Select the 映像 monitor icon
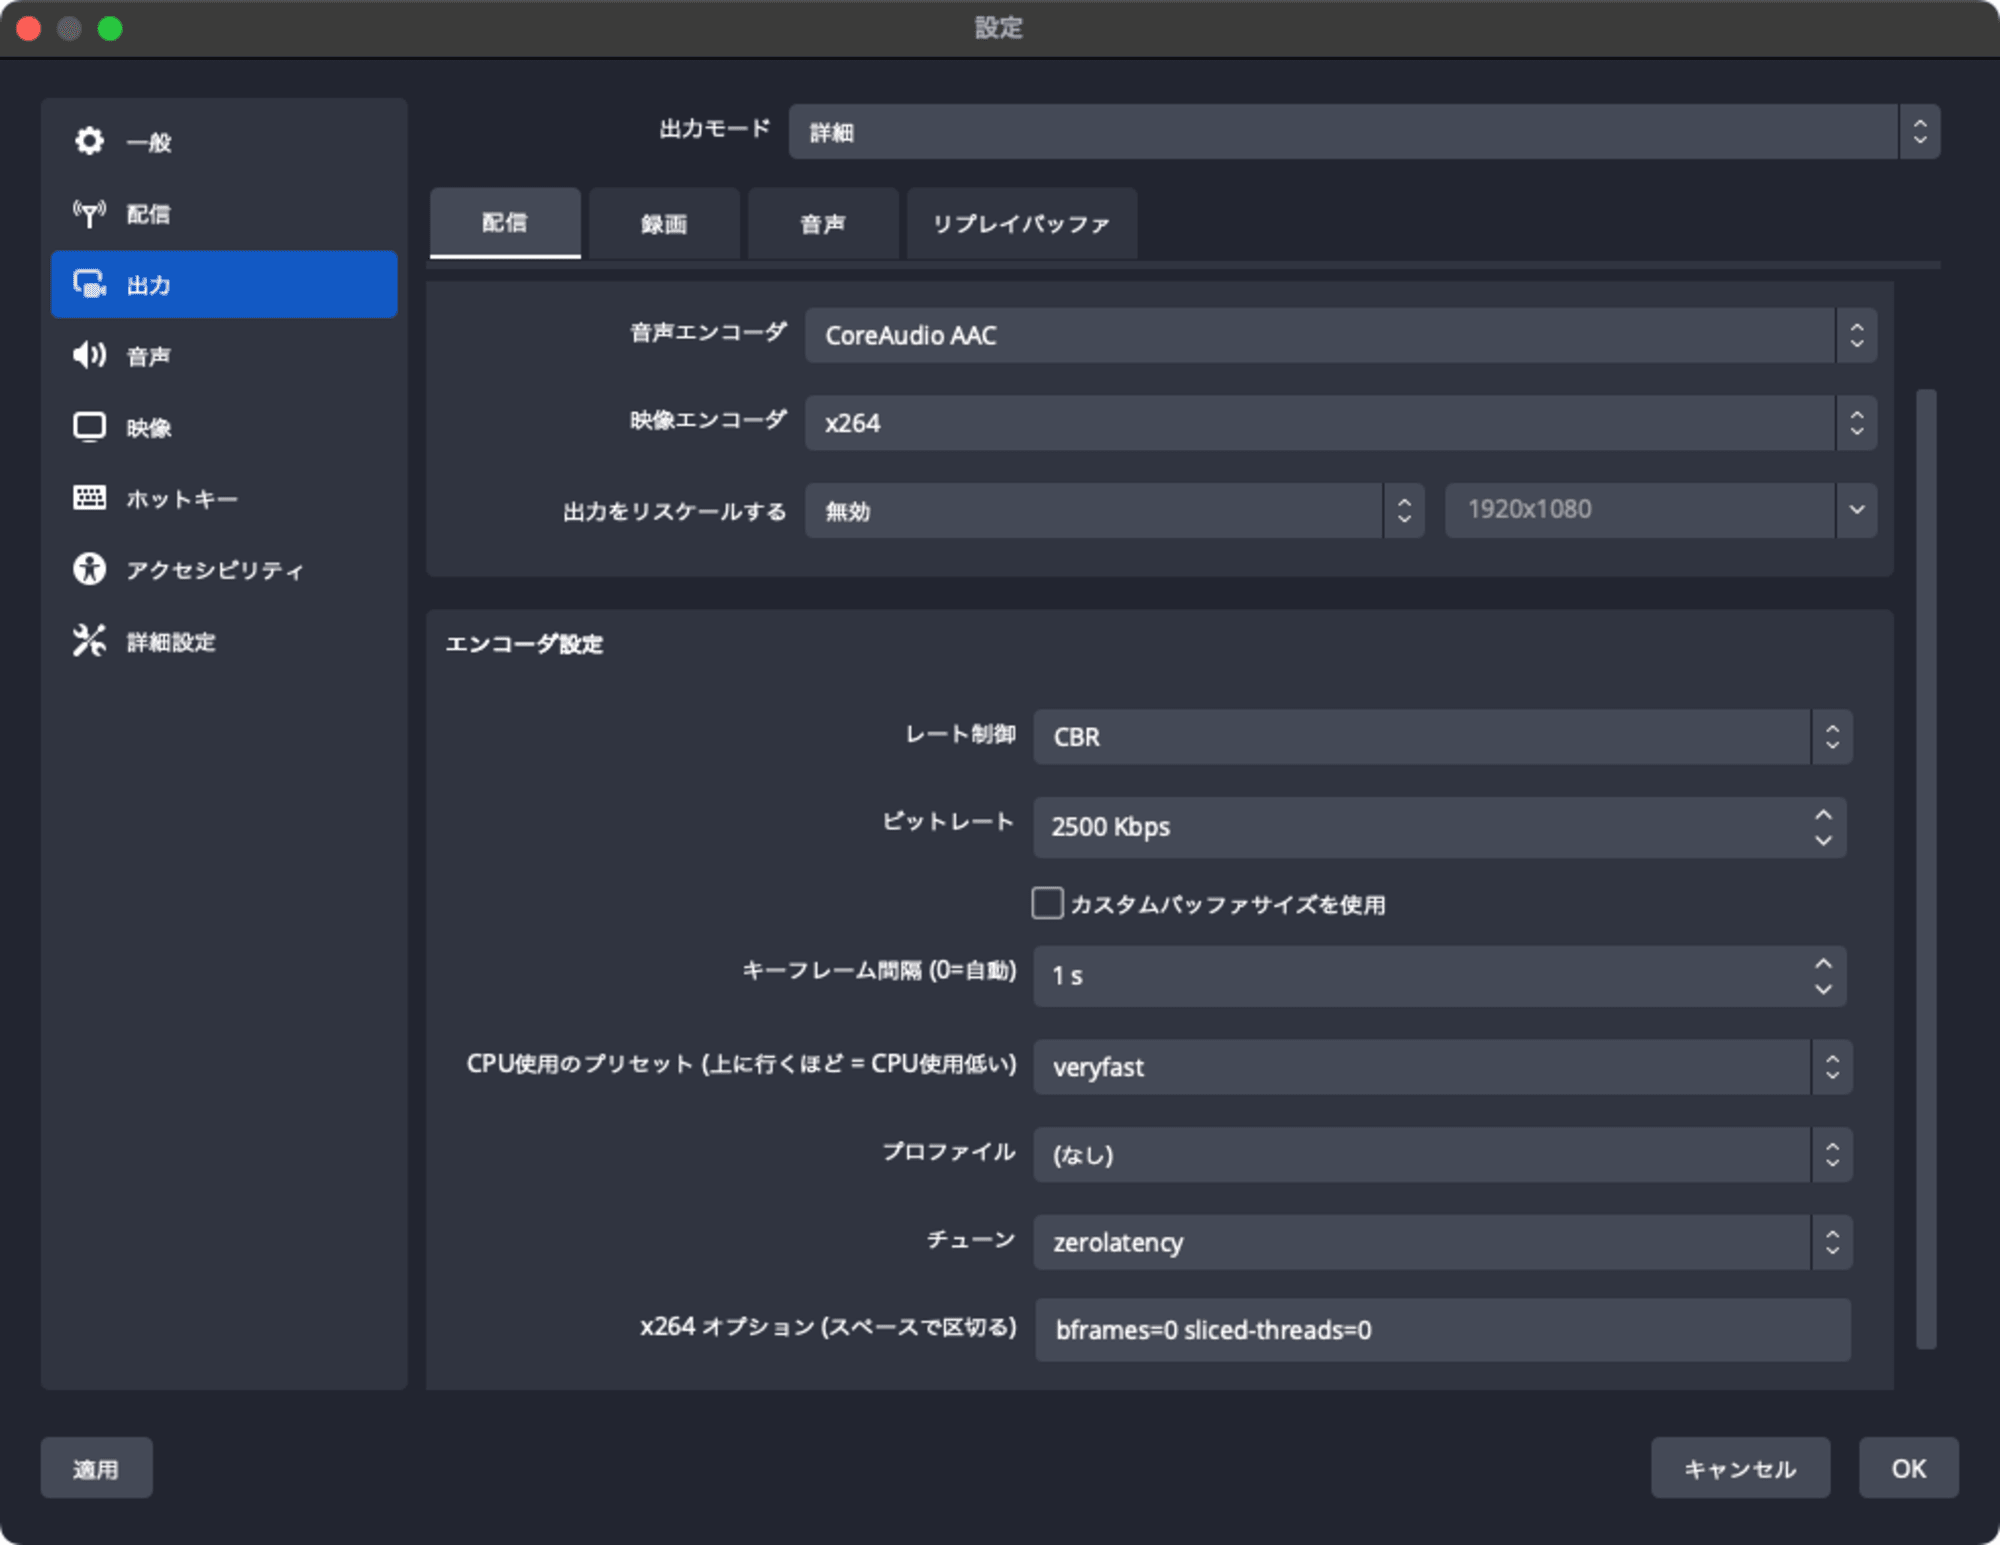The height and width of the screenshot is (1545, 2000). coord(89,427)
